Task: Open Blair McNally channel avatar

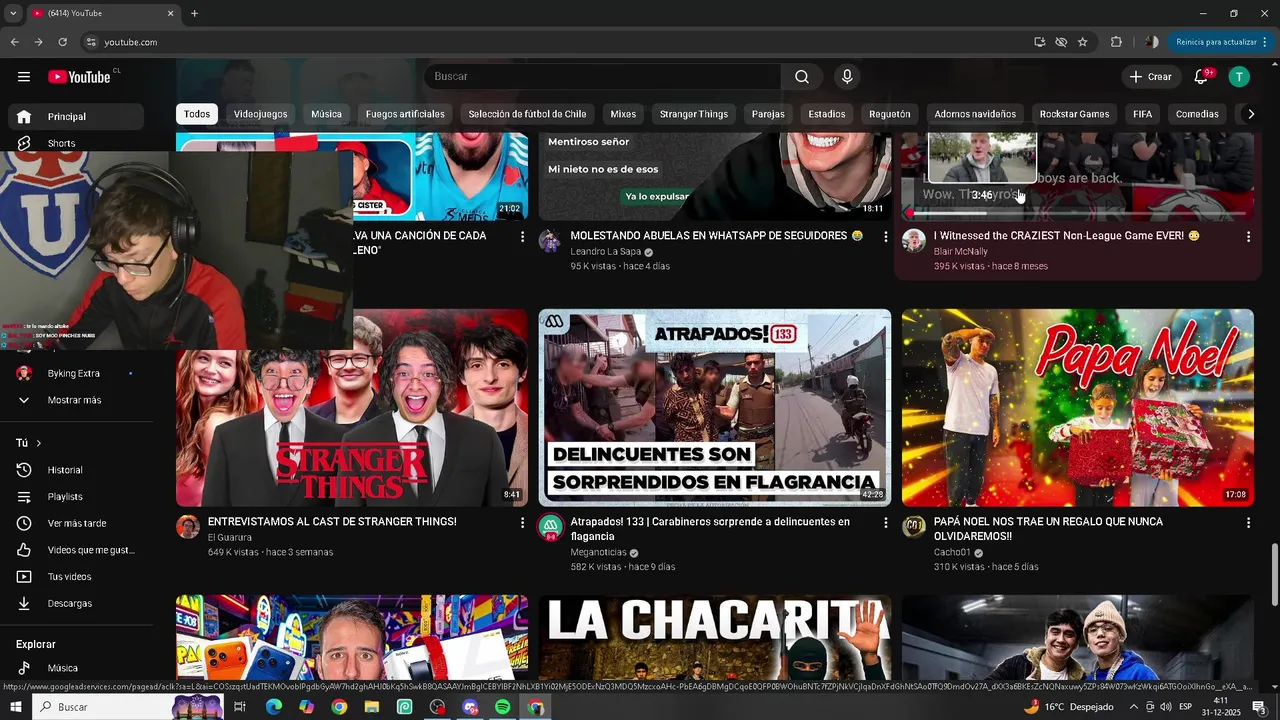Action: tap(914, 241)
